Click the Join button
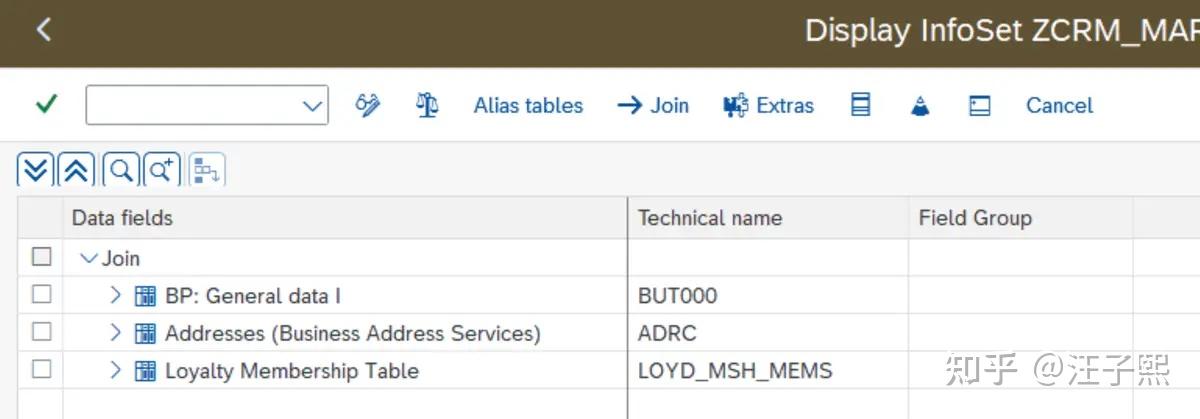Viewport: 1200px width, 419px height. pos(653,105)
